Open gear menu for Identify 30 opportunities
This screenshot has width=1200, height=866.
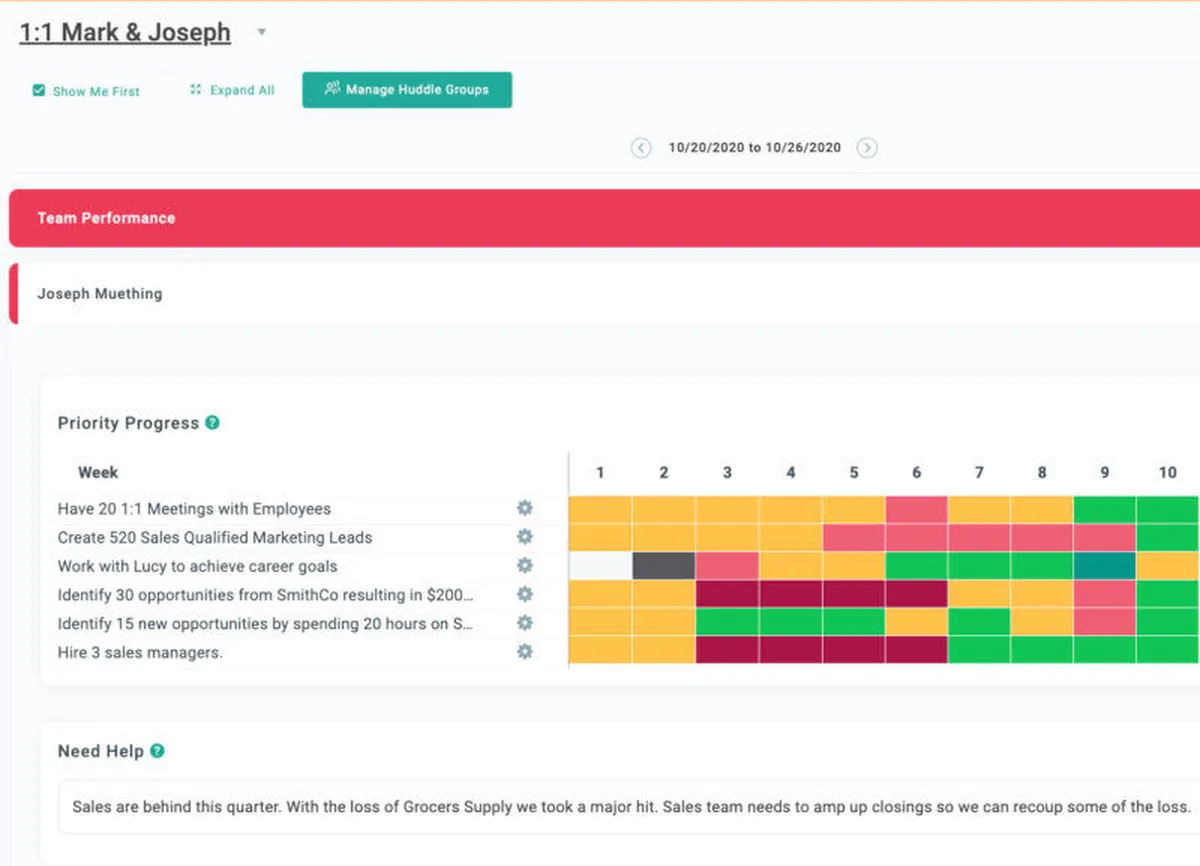coord(525,594)
